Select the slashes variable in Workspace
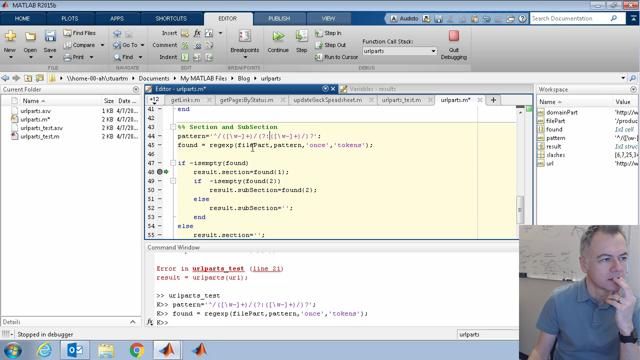640x360 pixels. click(556, 155)
